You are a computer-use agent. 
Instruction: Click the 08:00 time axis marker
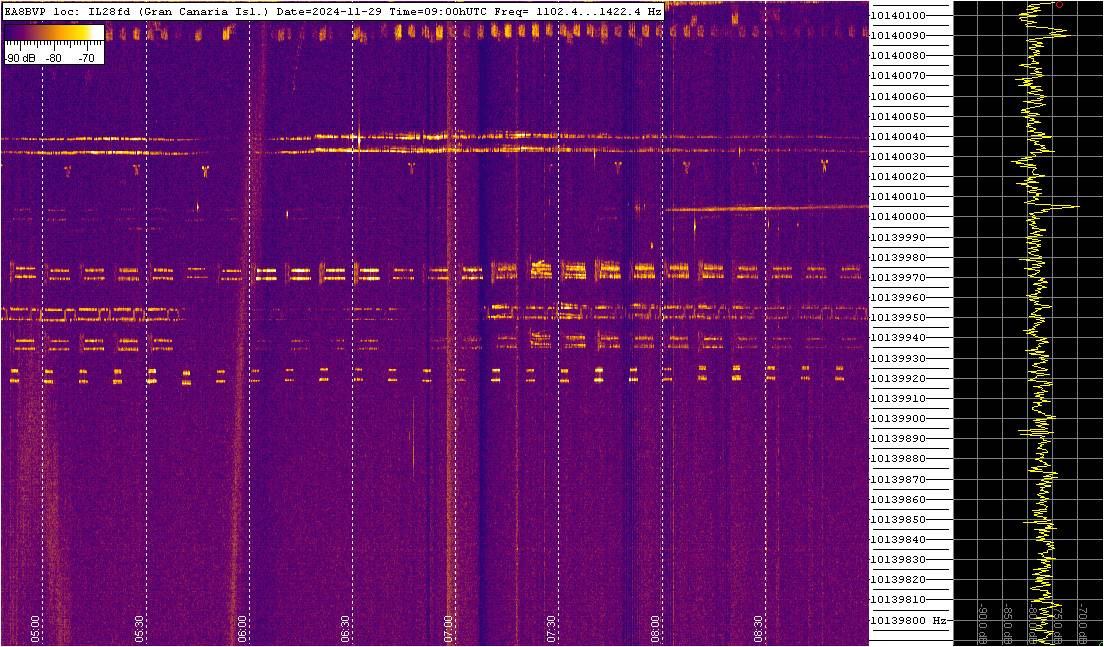click(x=655, y=627)
